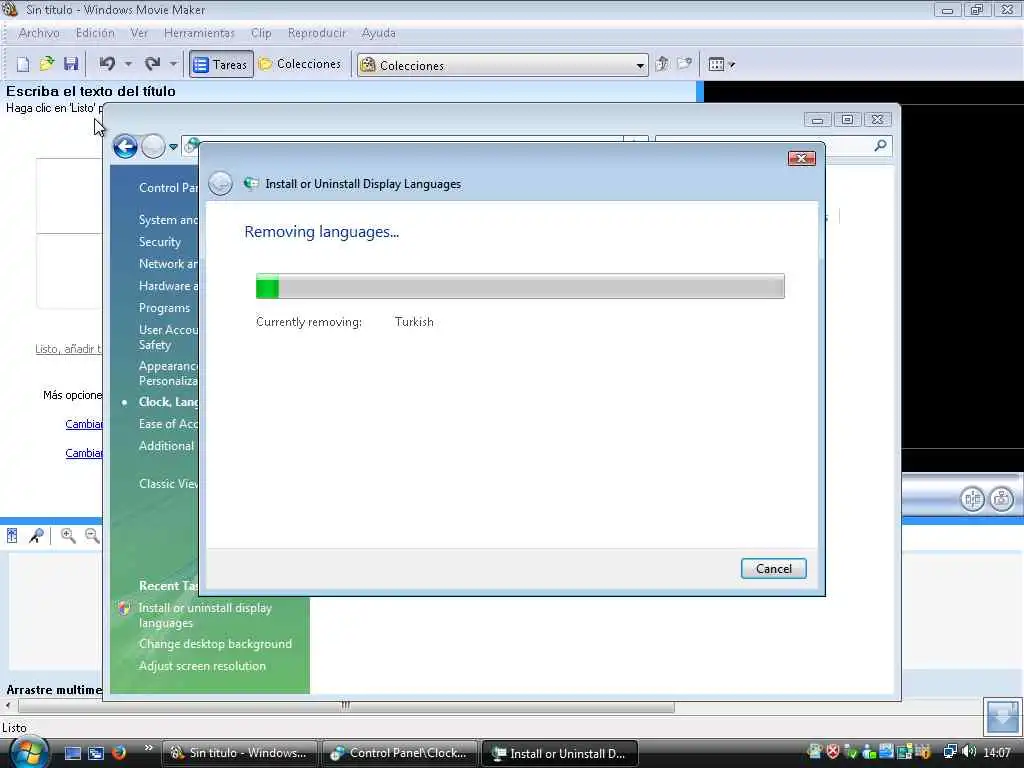
Task: Open the Edición menu
Action: [x=95, y=33]
